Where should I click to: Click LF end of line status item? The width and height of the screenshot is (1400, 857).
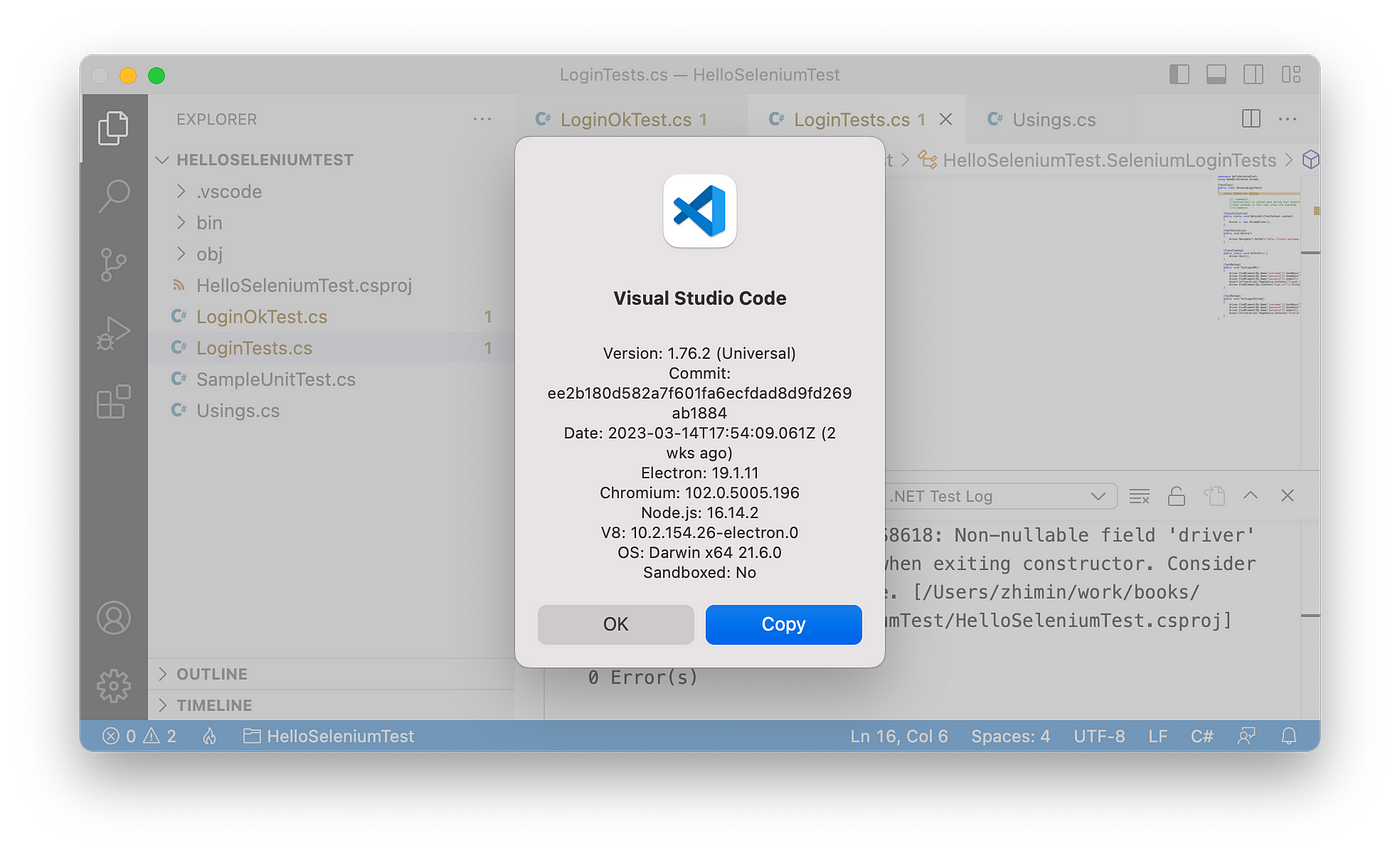pos(1157,736)
